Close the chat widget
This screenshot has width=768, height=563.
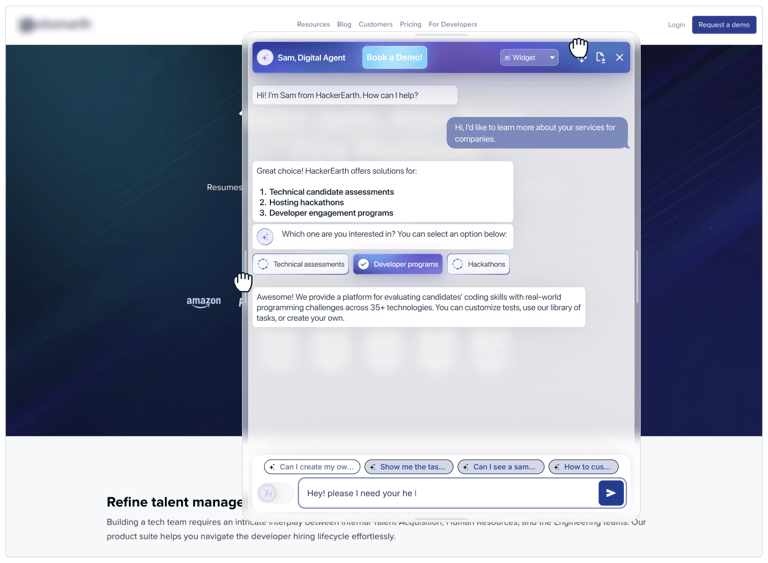(620, 58)
